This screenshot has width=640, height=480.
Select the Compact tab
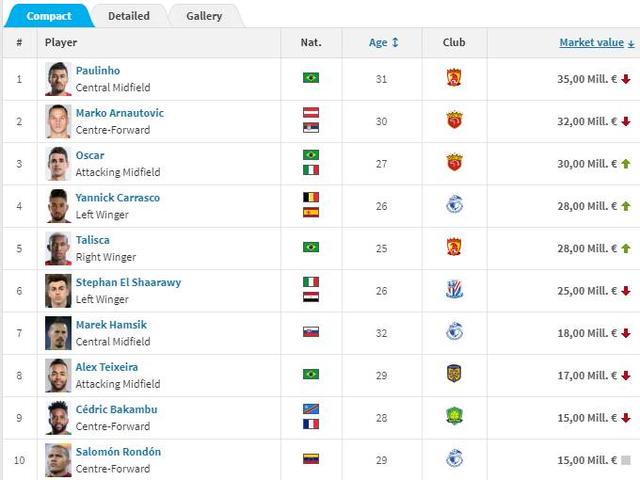49,16
